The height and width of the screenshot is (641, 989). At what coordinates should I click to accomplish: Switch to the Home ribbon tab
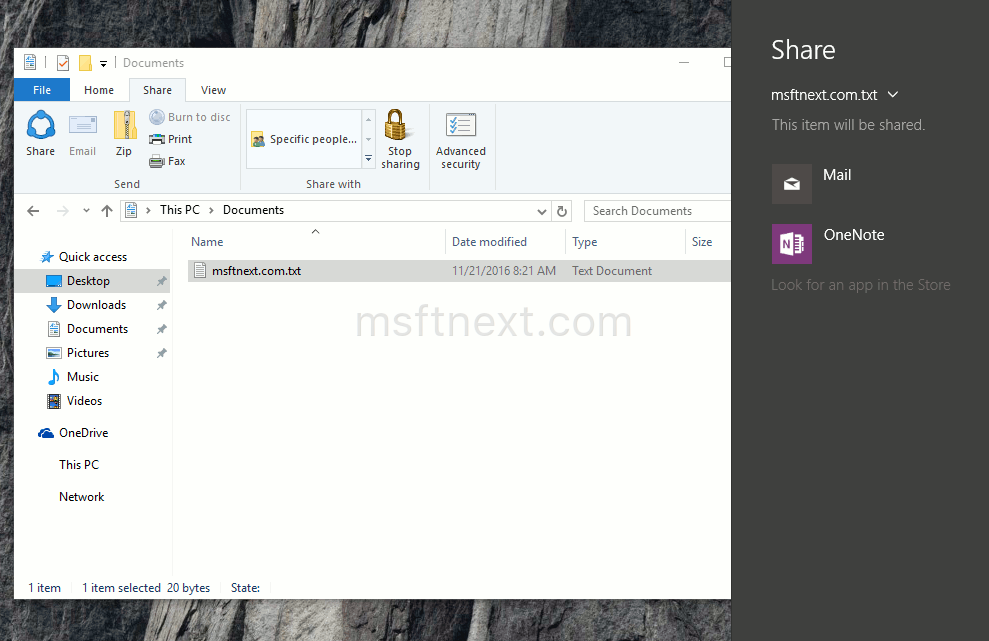pos(98,89)
